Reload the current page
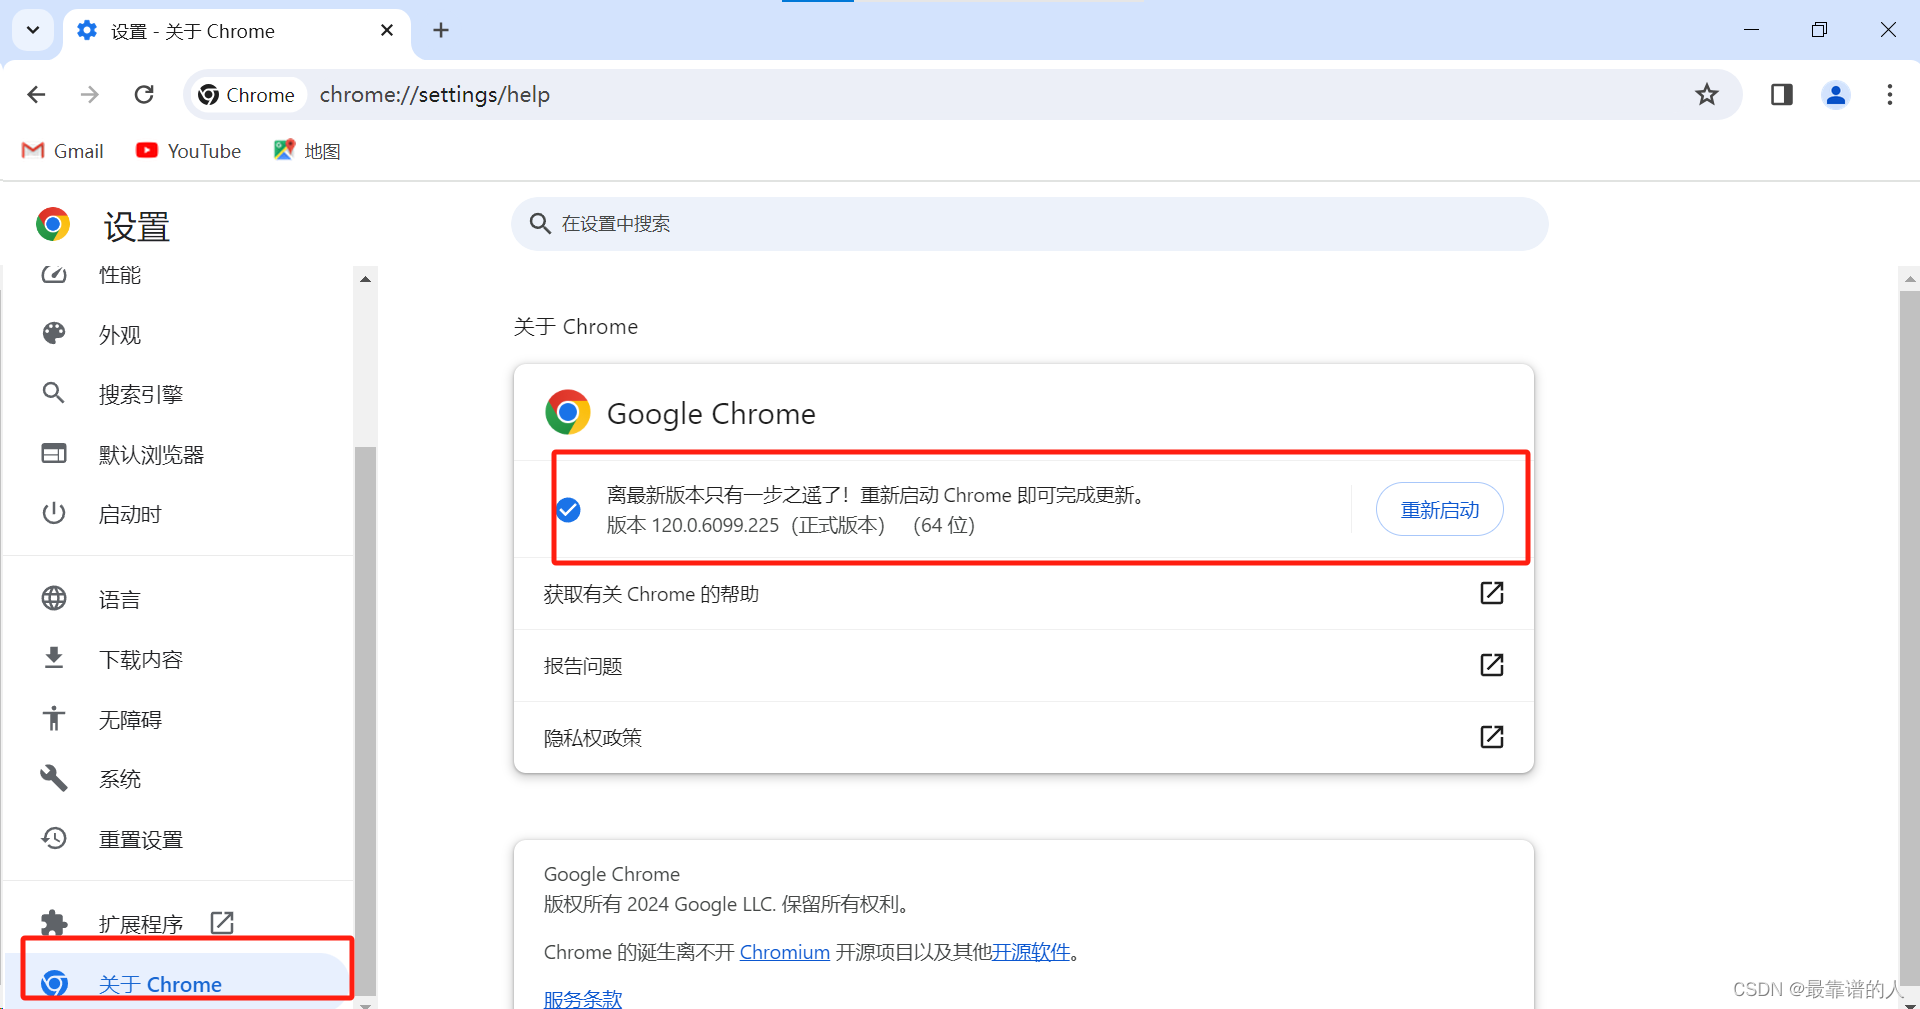Image resolution: width=1920 pixels, height=1009 pixels. tap(144, 95)
